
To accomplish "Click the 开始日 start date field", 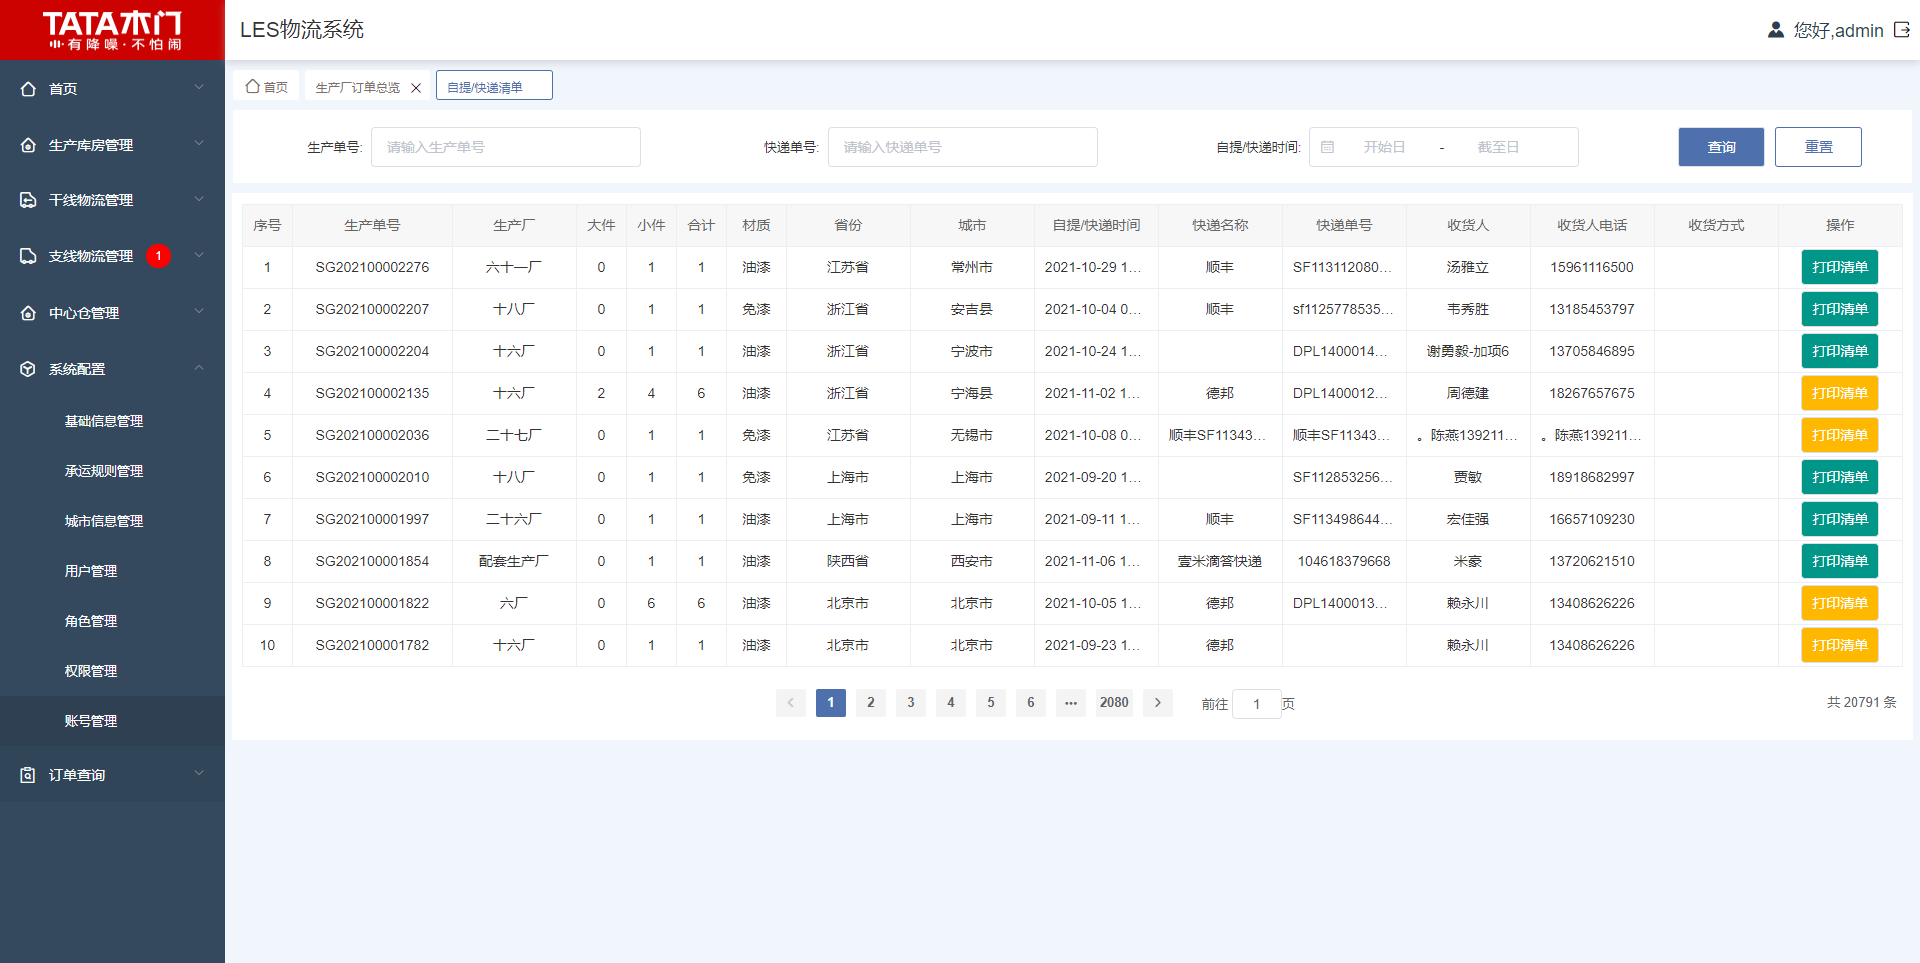I will (x=1385, y=147).
